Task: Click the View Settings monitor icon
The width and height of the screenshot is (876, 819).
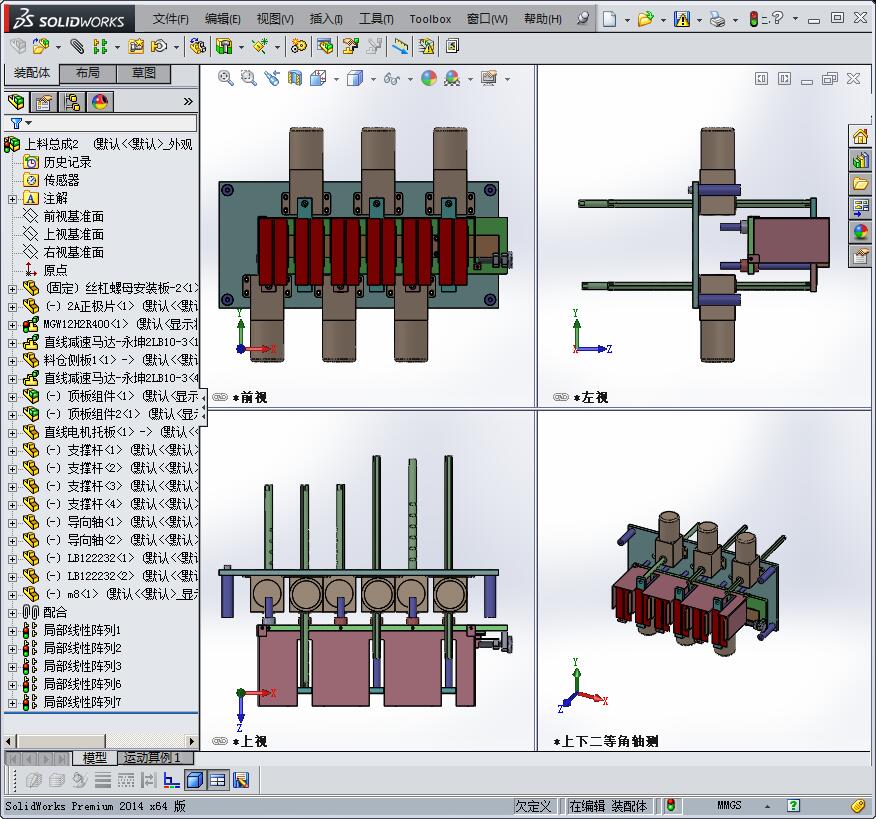Action: point(489,78)
